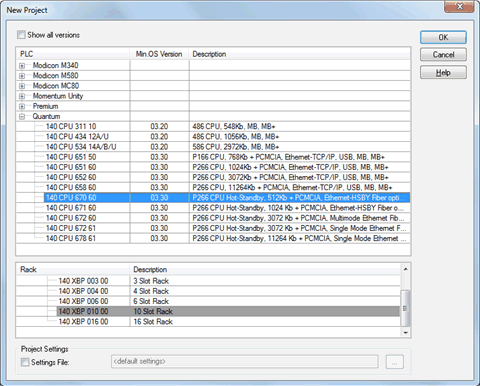Viewport: 480px width, 386px height.
Task: Select the Modicon M340 family
Action: 55,65
